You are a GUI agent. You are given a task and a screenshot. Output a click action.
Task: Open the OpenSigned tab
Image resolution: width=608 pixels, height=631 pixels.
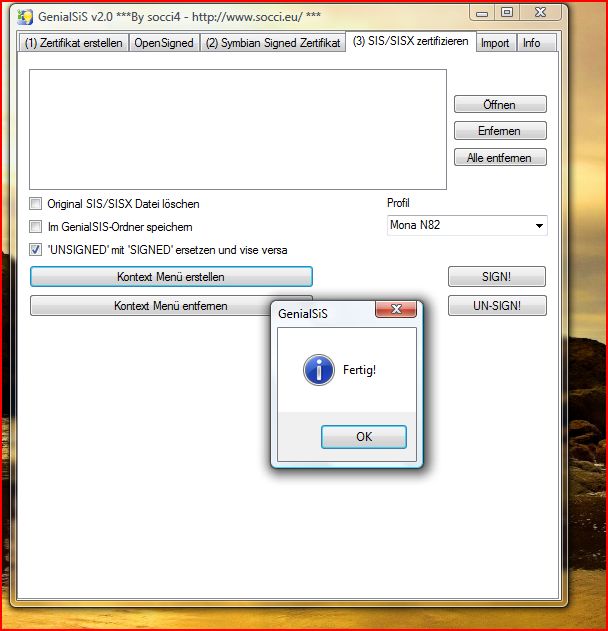[x=164, y=43]
